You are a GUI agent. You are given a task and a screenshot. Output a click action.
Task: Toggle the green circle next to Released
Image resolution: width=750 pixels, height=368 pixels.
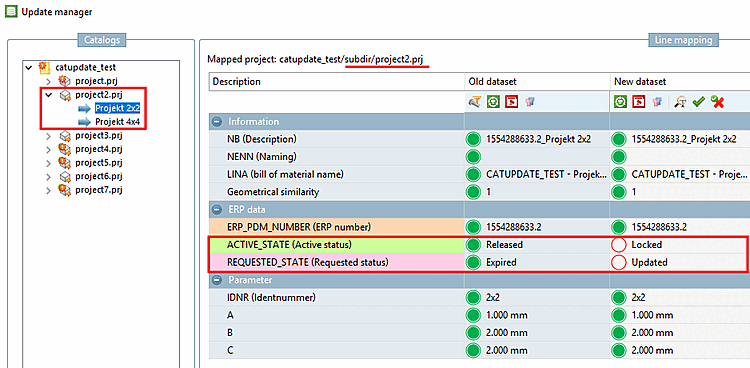(474, 245)
